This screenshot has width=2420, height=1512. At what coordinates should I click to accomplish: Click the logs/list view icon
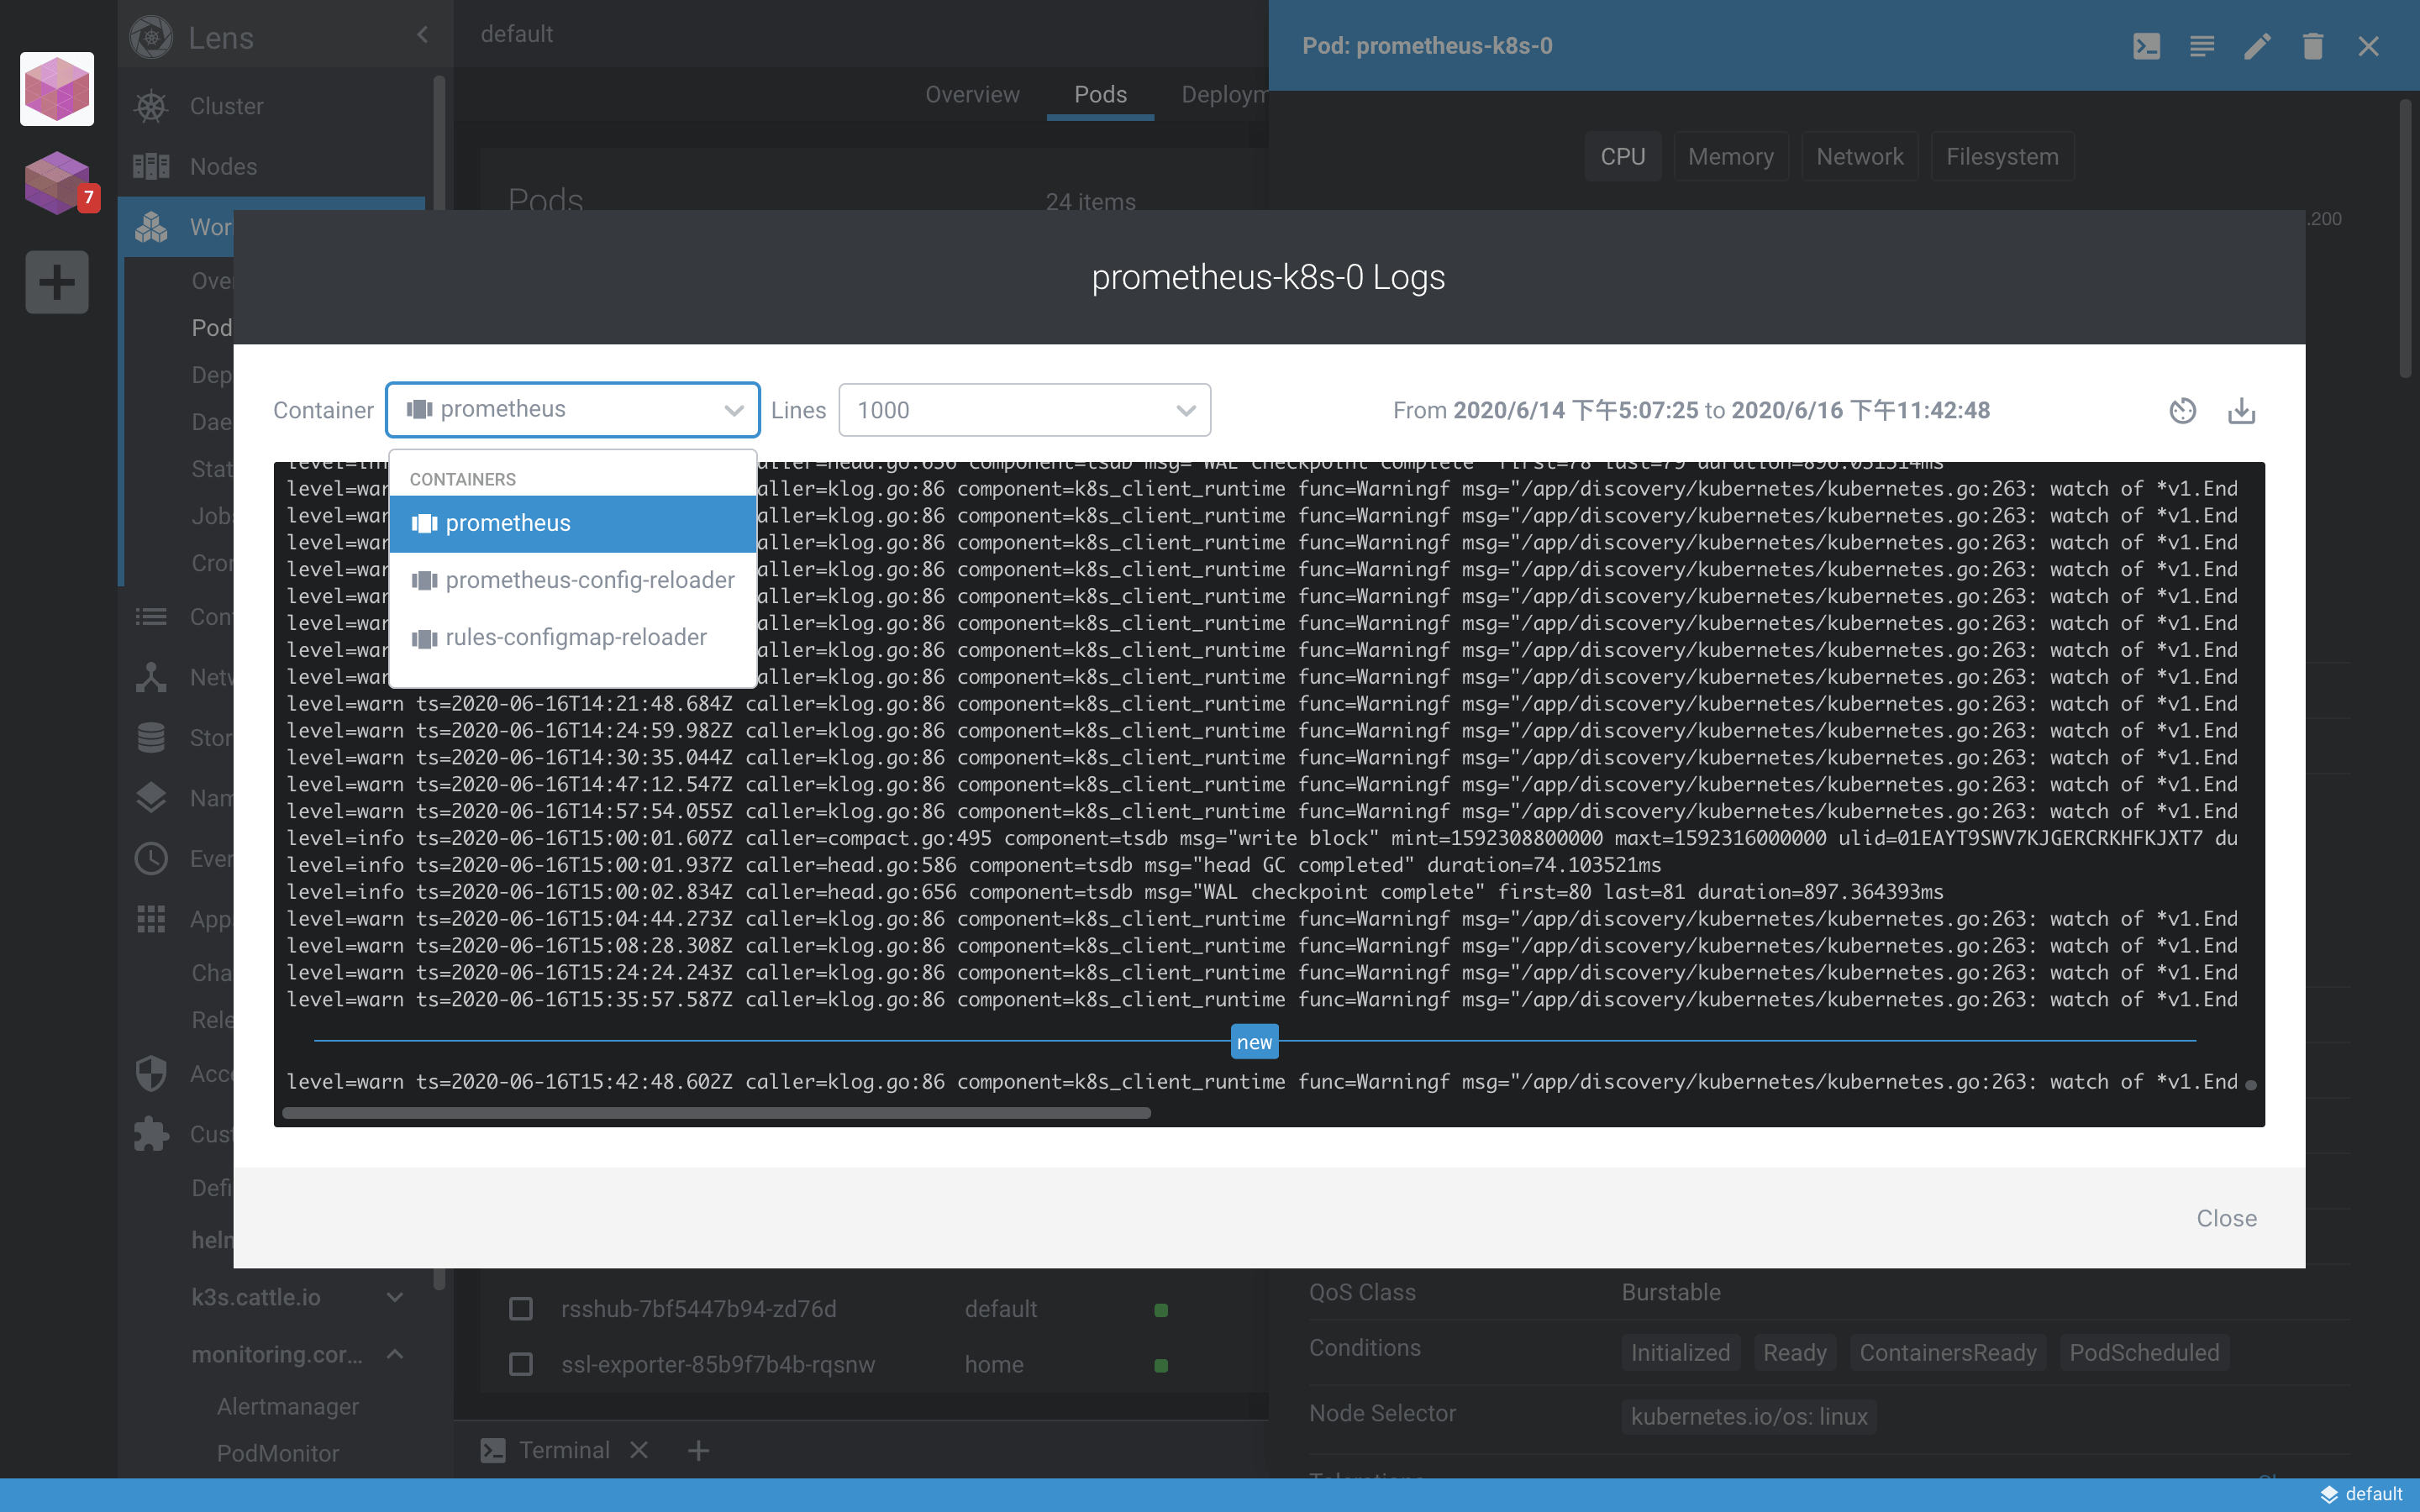[x=2201, y=45]
